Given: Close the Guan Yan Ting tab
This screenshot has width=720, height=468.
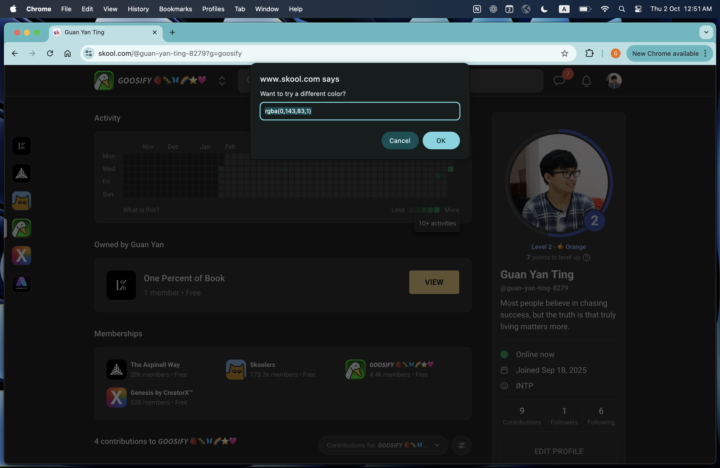Looking at the screenshot, I should [x=154, y=32].
